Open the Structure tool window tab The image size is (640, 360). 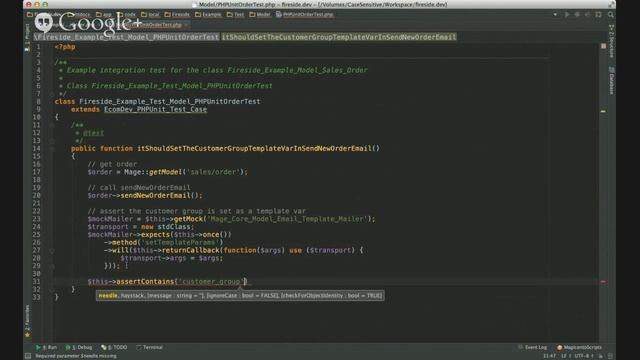611,41
